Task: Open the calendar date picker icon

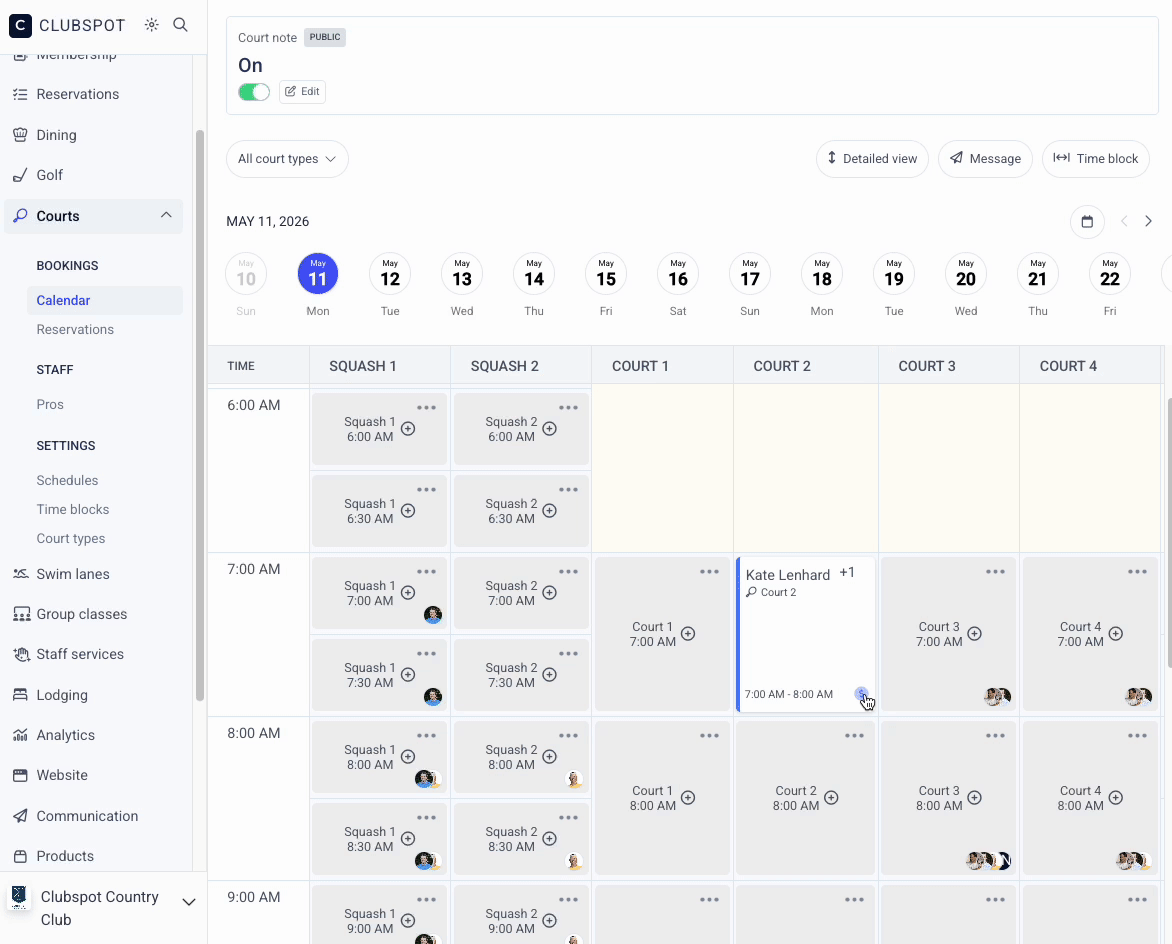Action: (1087, 222)
